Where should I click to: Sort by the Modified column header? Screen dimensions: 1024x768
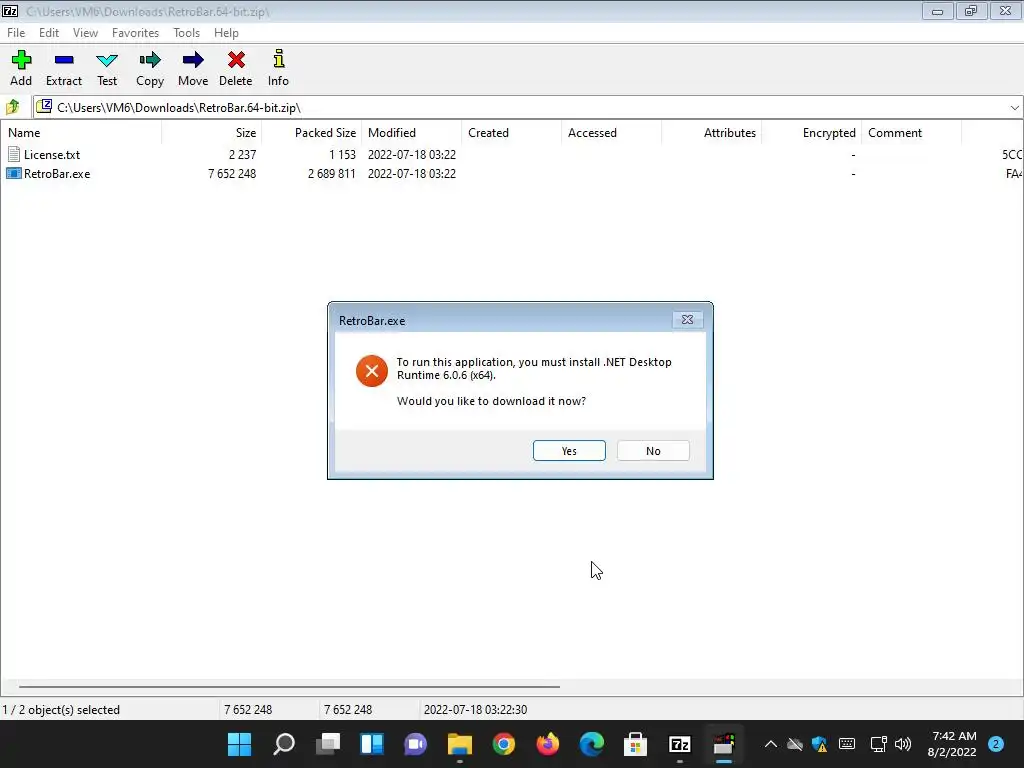click(411, 133)
